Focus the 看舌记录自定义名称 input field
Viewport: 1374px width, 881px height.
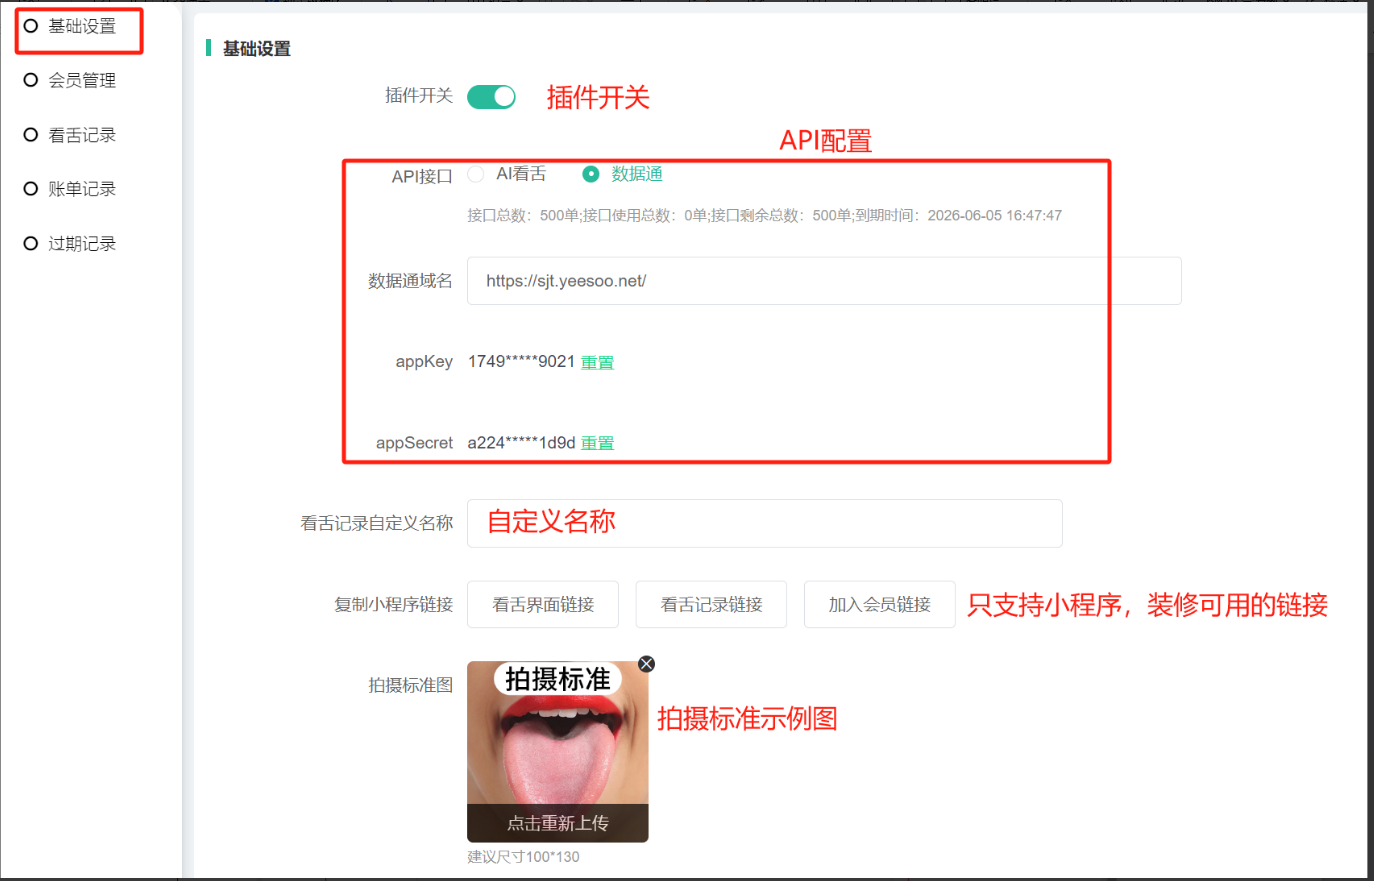coord(764,523)
